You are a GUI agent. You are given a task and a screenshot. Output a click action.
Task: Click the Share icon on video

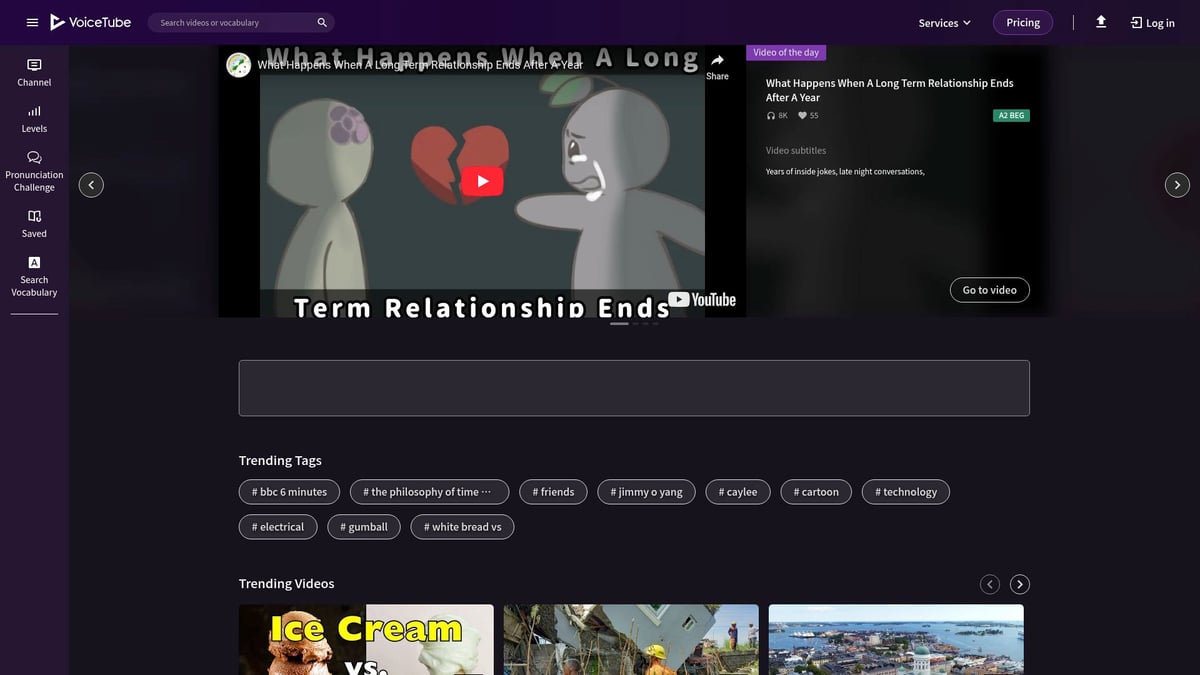pos(717,66)
